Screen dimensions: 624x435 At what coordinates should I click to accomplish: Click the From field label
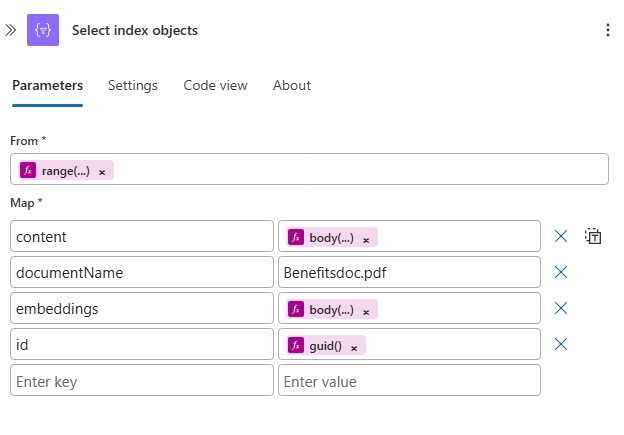pyautogui.click(x=24, y=141)
